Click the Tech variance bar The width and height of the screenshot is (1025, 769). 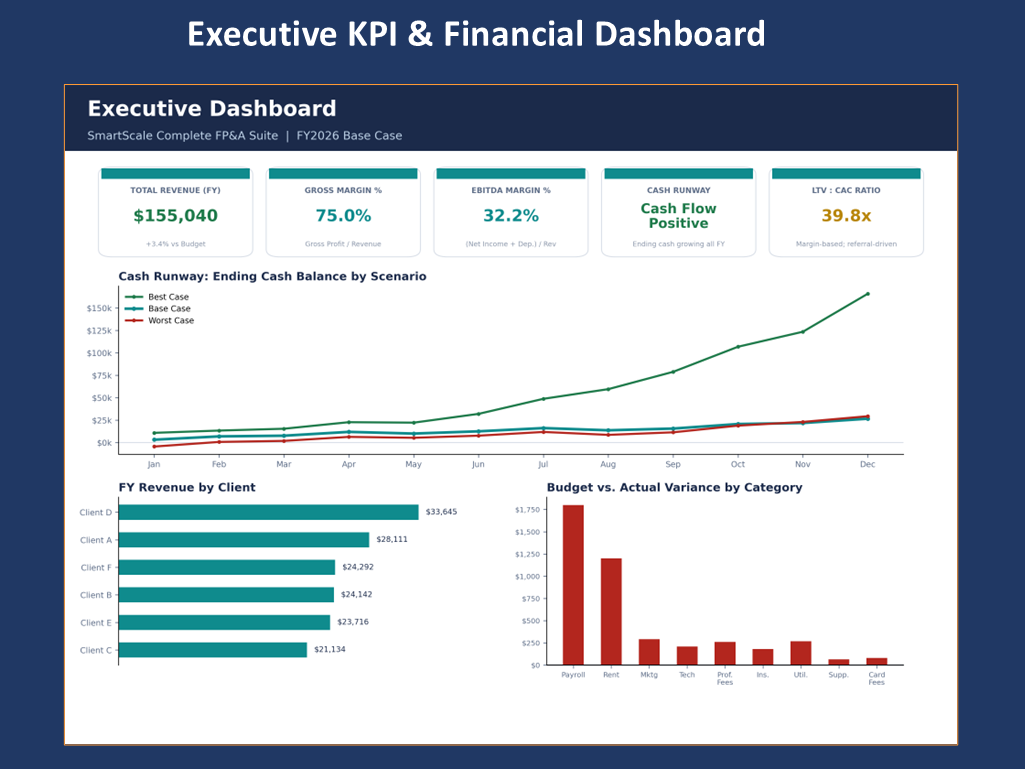pos(687,656)
